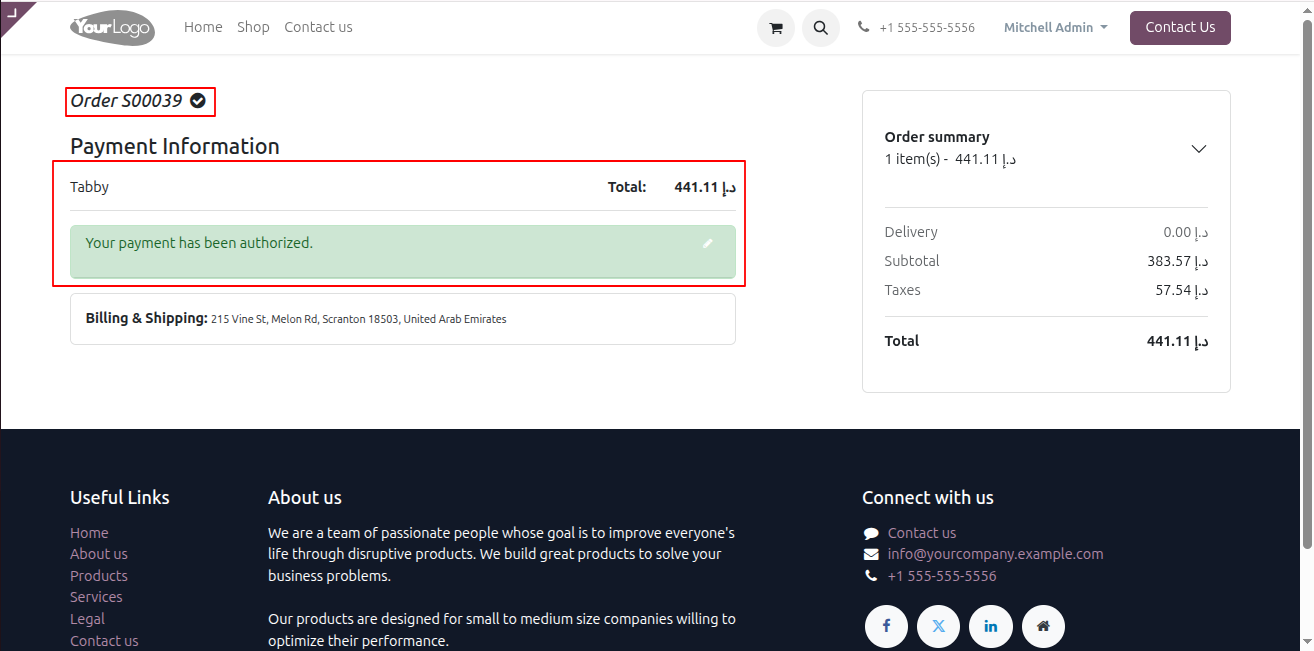
Task: Go to Home in top navigation
Action: pos(203,27)
